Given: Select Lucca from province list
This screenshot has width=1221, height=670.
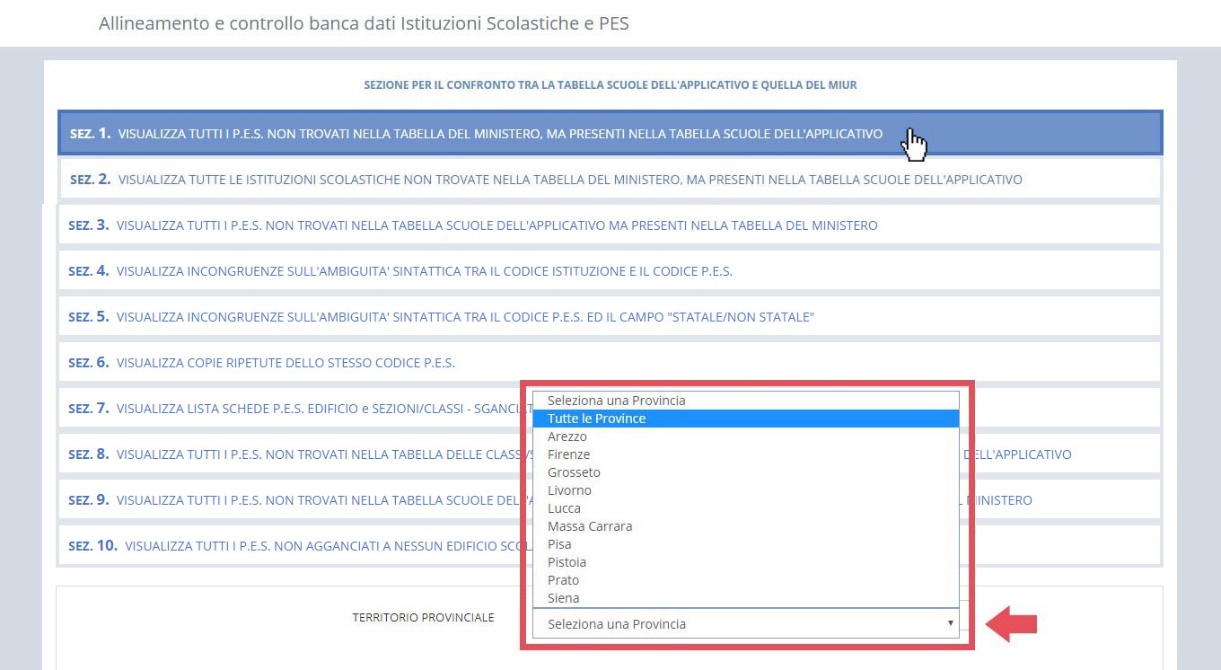Looking at the screenshot, I should 746,508.
